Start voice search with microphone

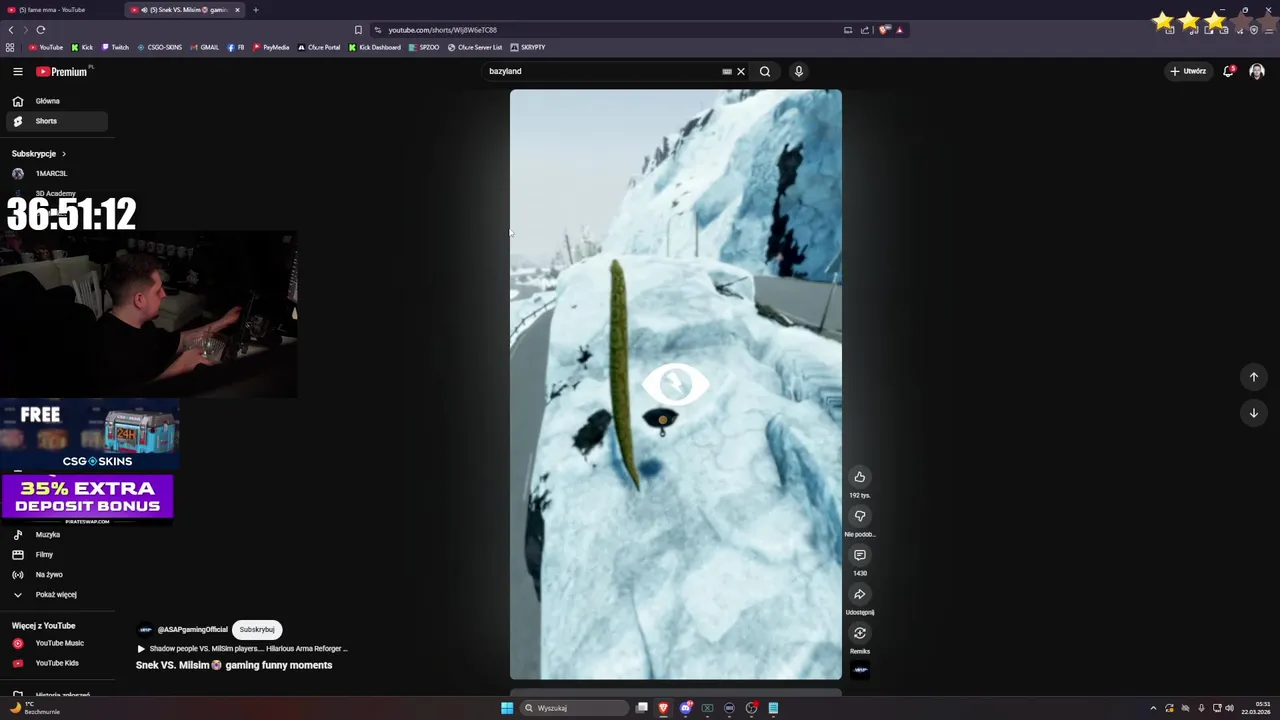(x=798, y=71)
